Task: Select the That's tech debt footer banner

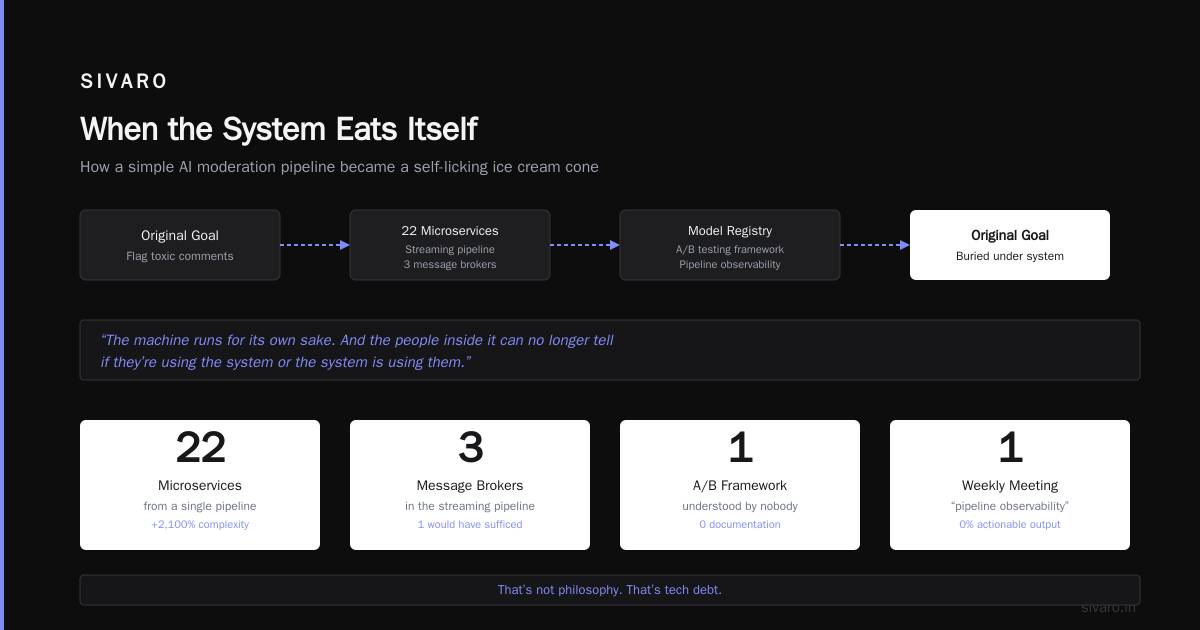Action: coord(610,590)
